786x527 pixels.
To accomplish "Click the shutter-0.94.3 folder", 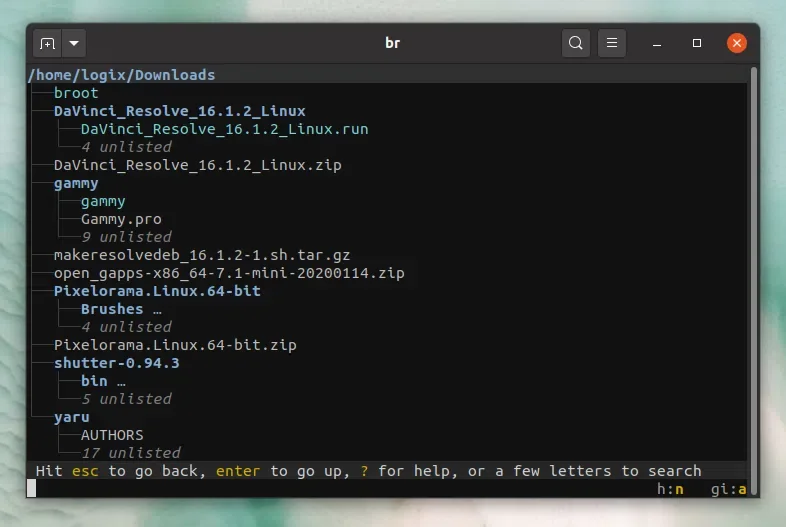I will 117,363.
